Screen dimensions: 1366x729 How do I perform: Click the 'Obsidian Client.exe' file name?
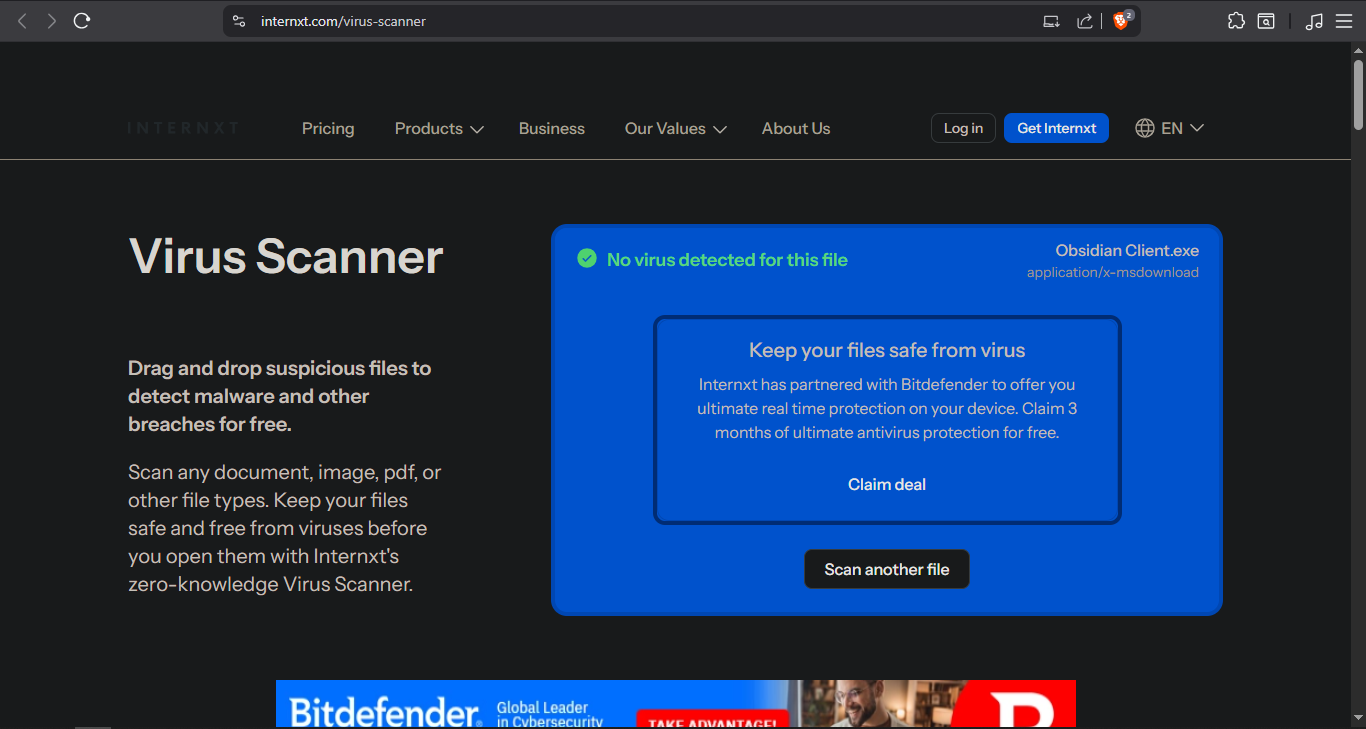(1127, 251)
